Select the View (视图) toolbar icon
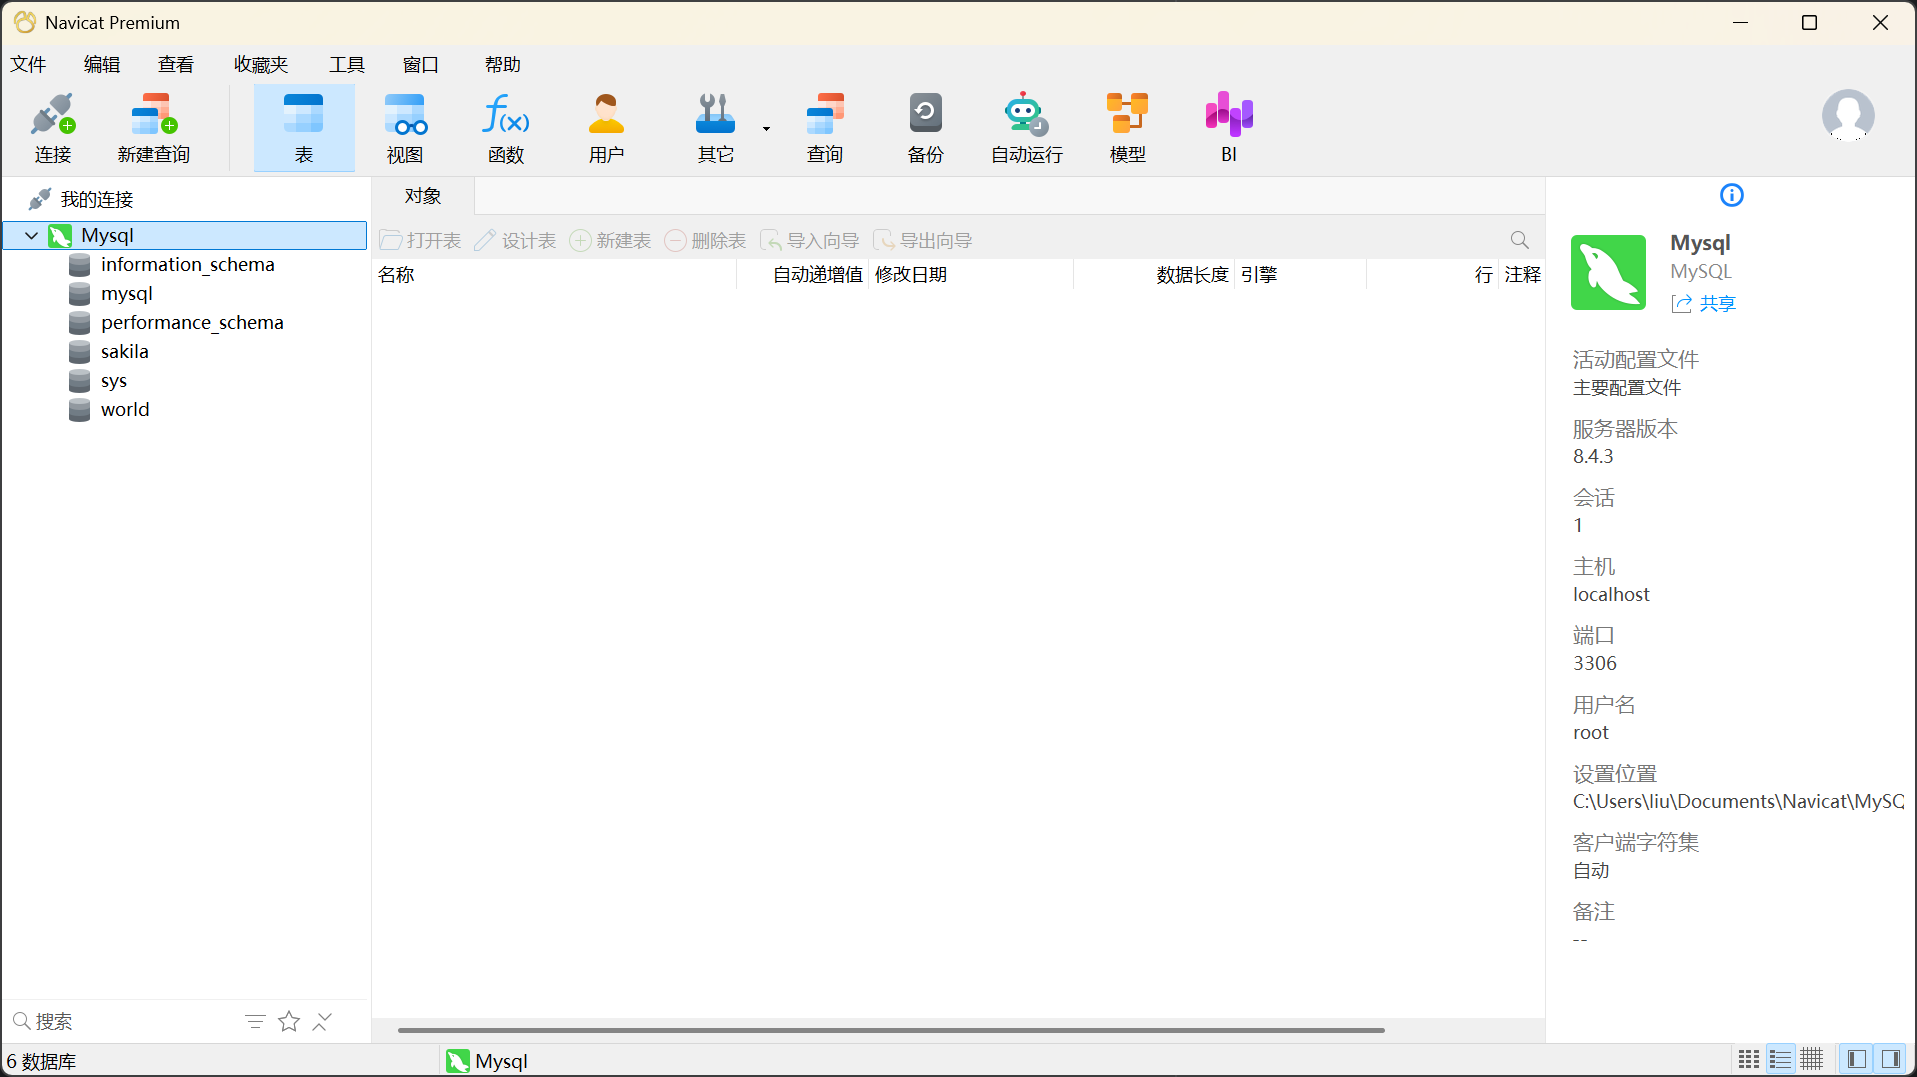Viewport: 1917px width, 1077px height. point(405,127)
